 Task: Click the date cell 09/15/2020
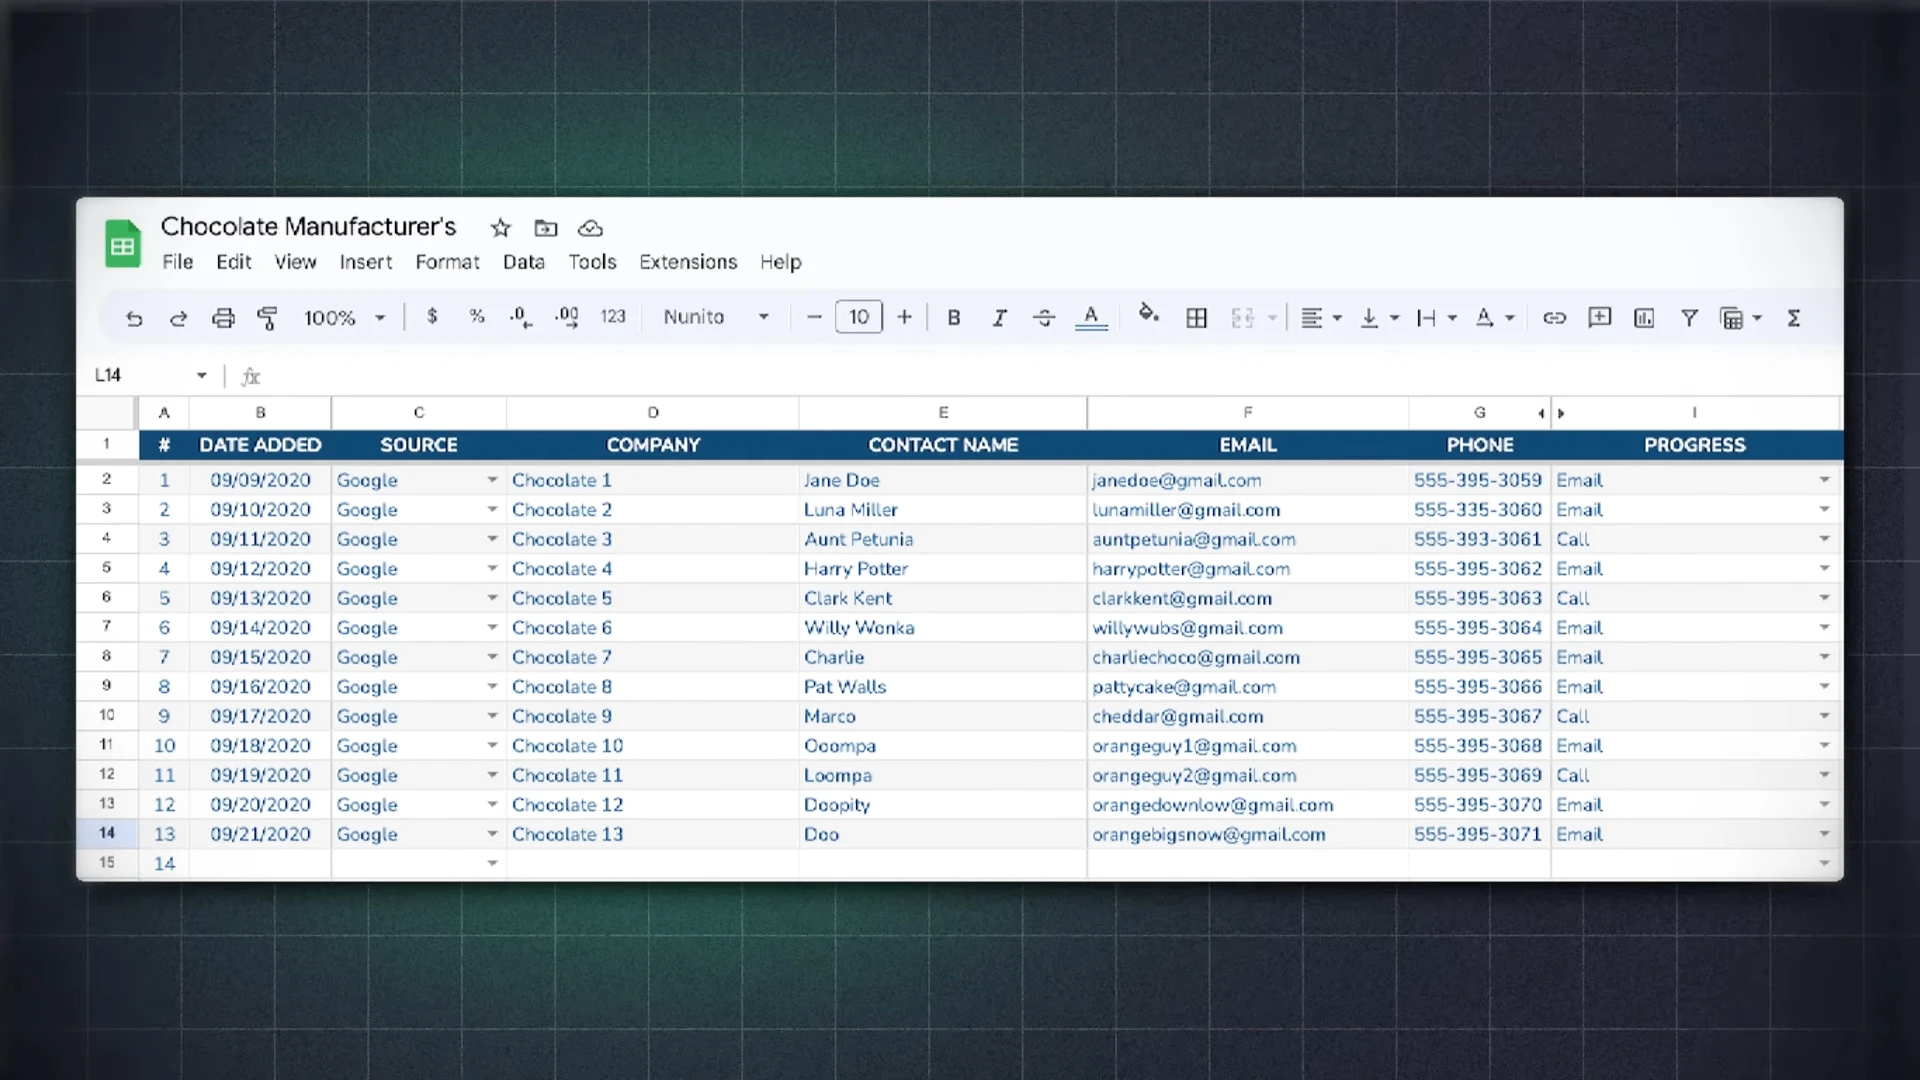(260, 657)
